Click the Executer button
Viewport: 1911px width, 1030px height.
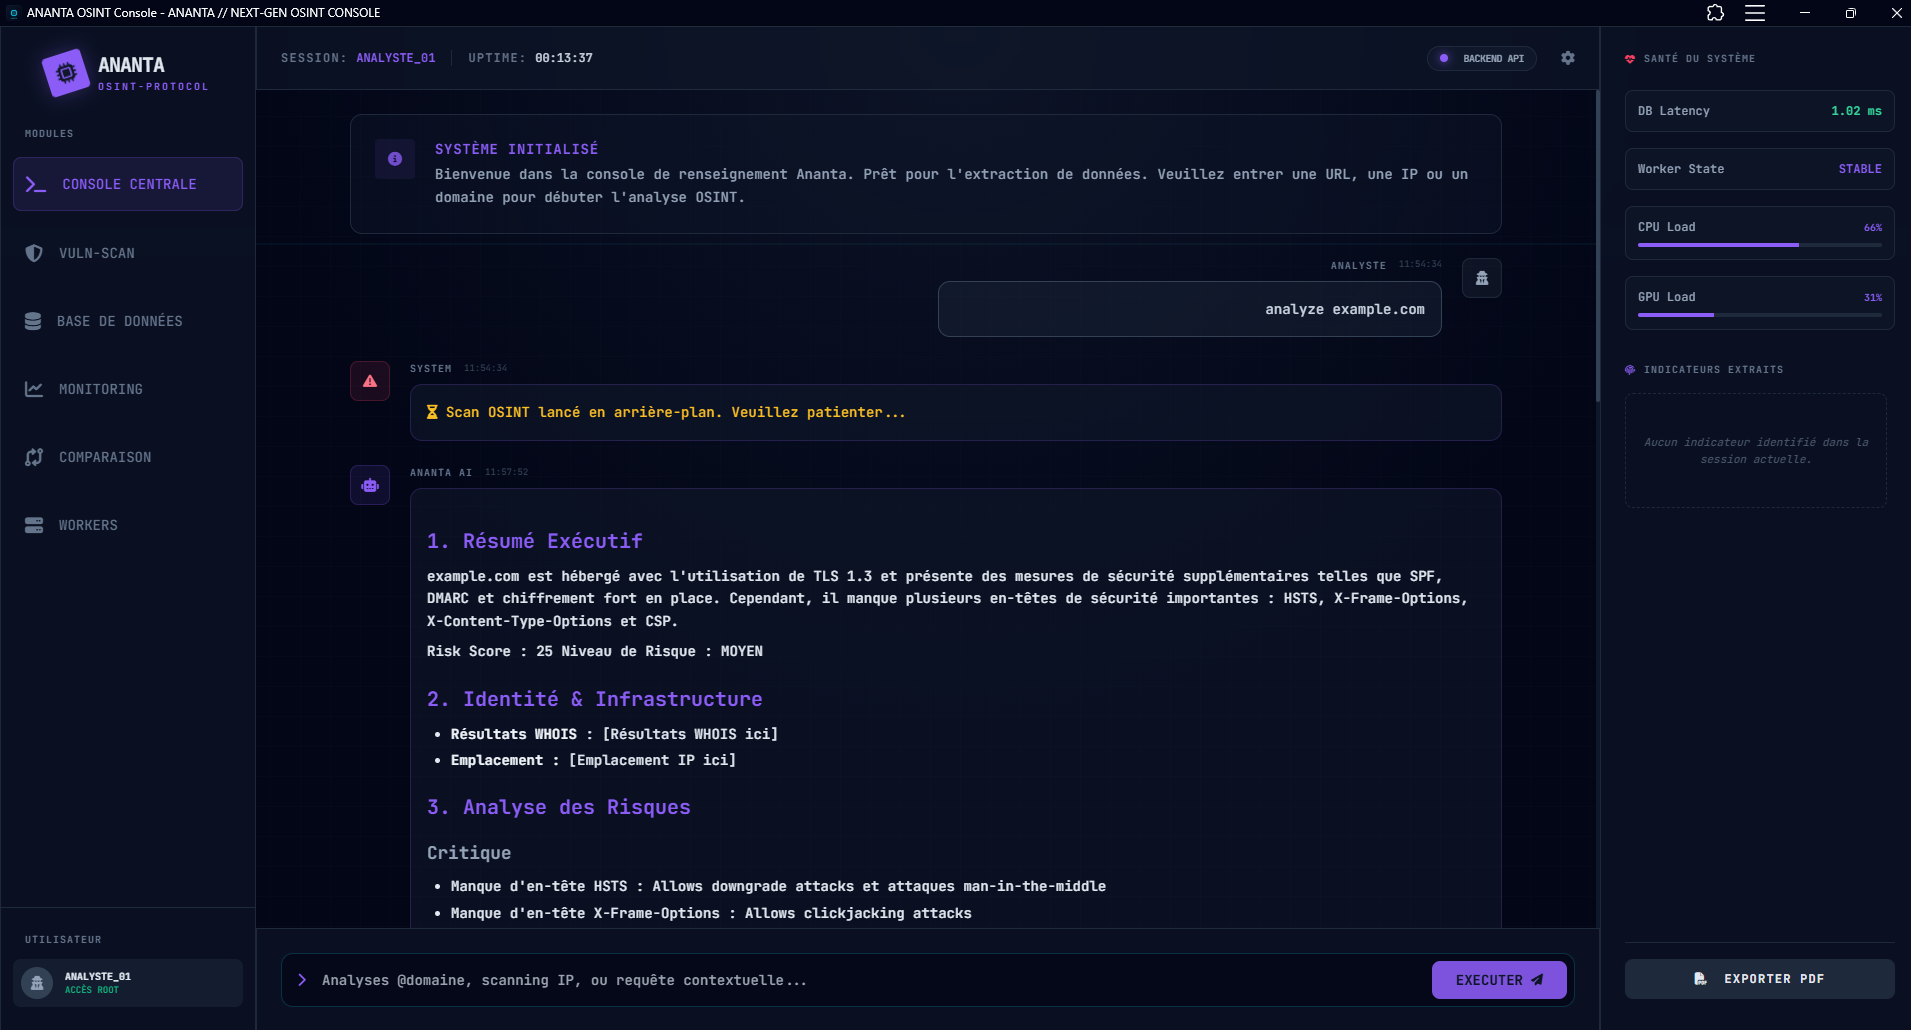coord(1499,980)
